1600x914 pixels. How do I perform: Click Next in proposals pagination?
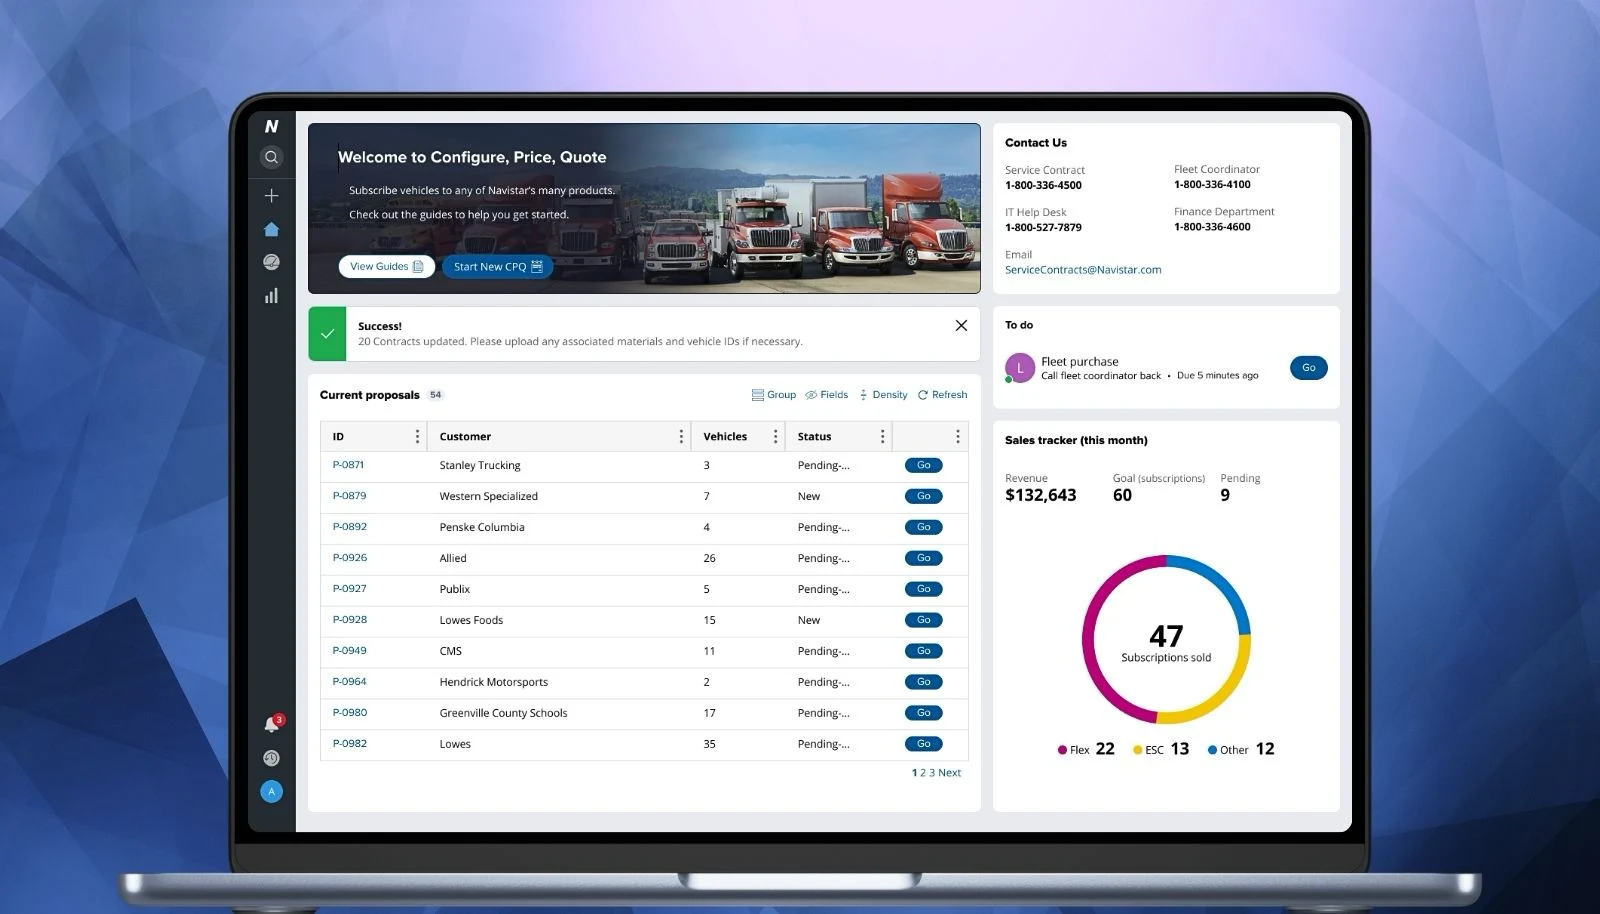950,773
